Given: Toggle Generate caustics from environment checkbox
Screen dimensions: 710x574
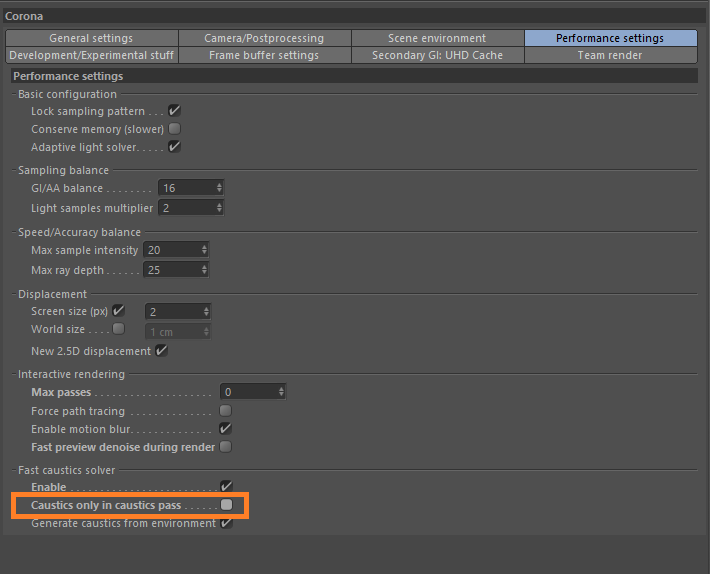Looking at the screenshot, I should (226, 523).
